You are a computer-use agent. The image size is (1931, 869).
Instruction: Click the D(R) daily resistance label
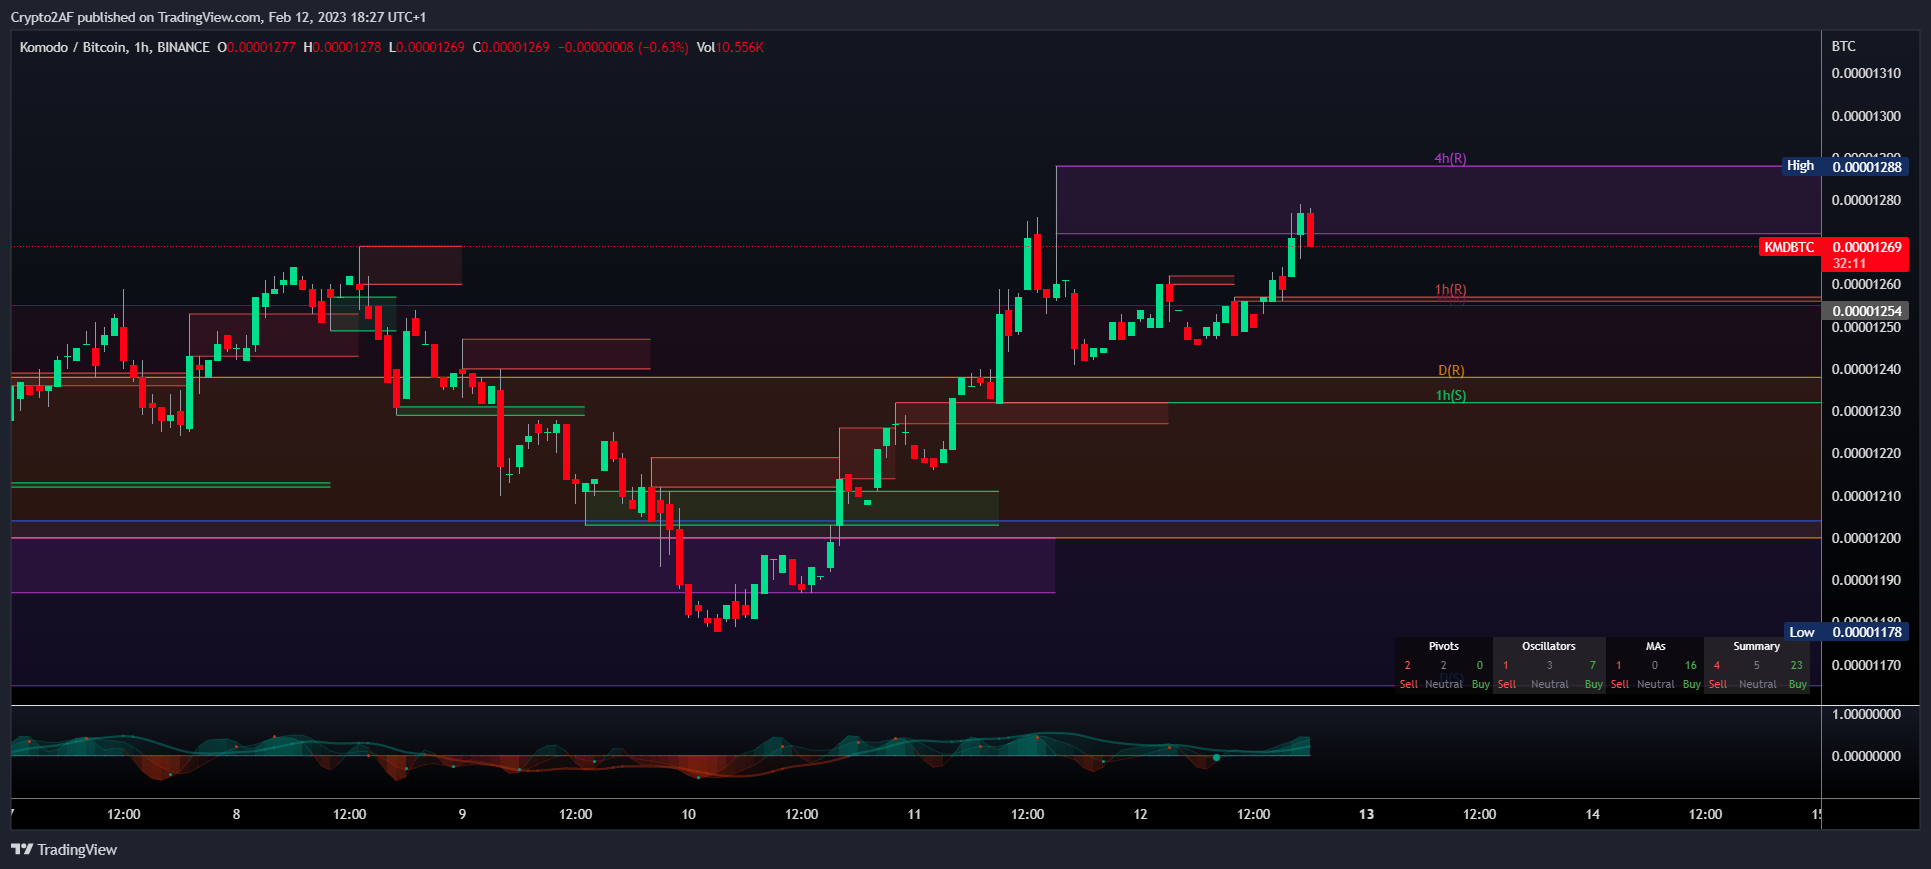[x=1451, y=370]
